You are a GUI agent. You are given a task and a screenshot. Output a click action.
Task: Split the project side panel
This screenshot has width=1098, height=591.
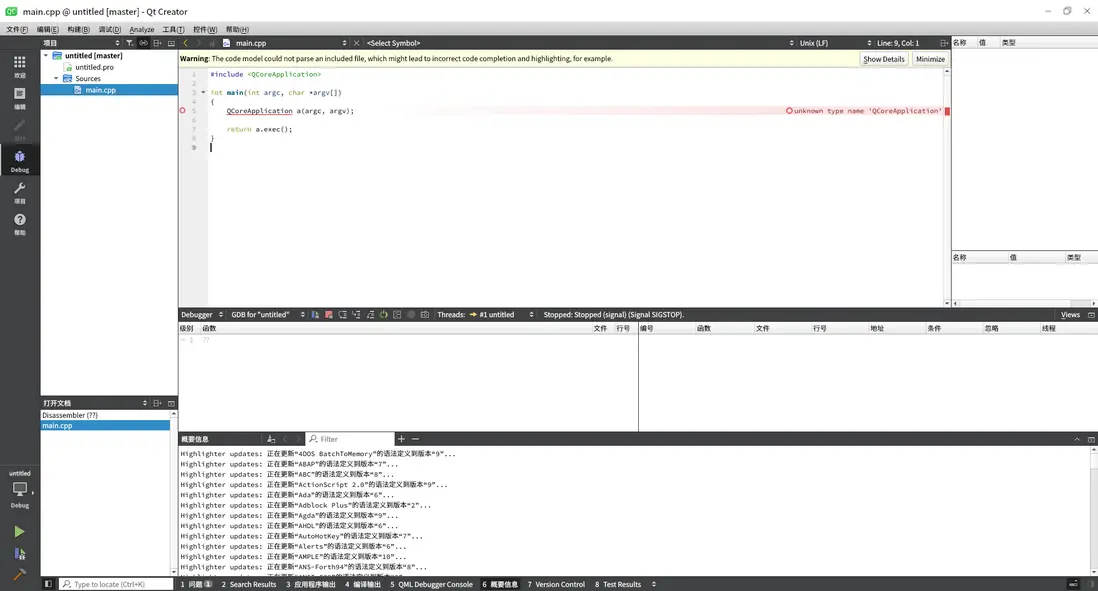coord(158,43)
